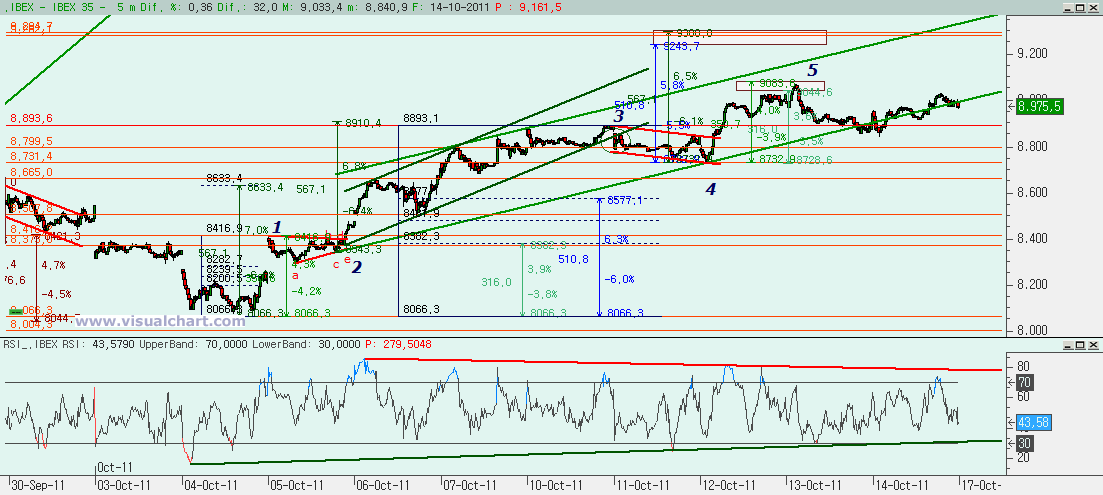Click the 20 label on RSI axis

tap(1025, 457)
